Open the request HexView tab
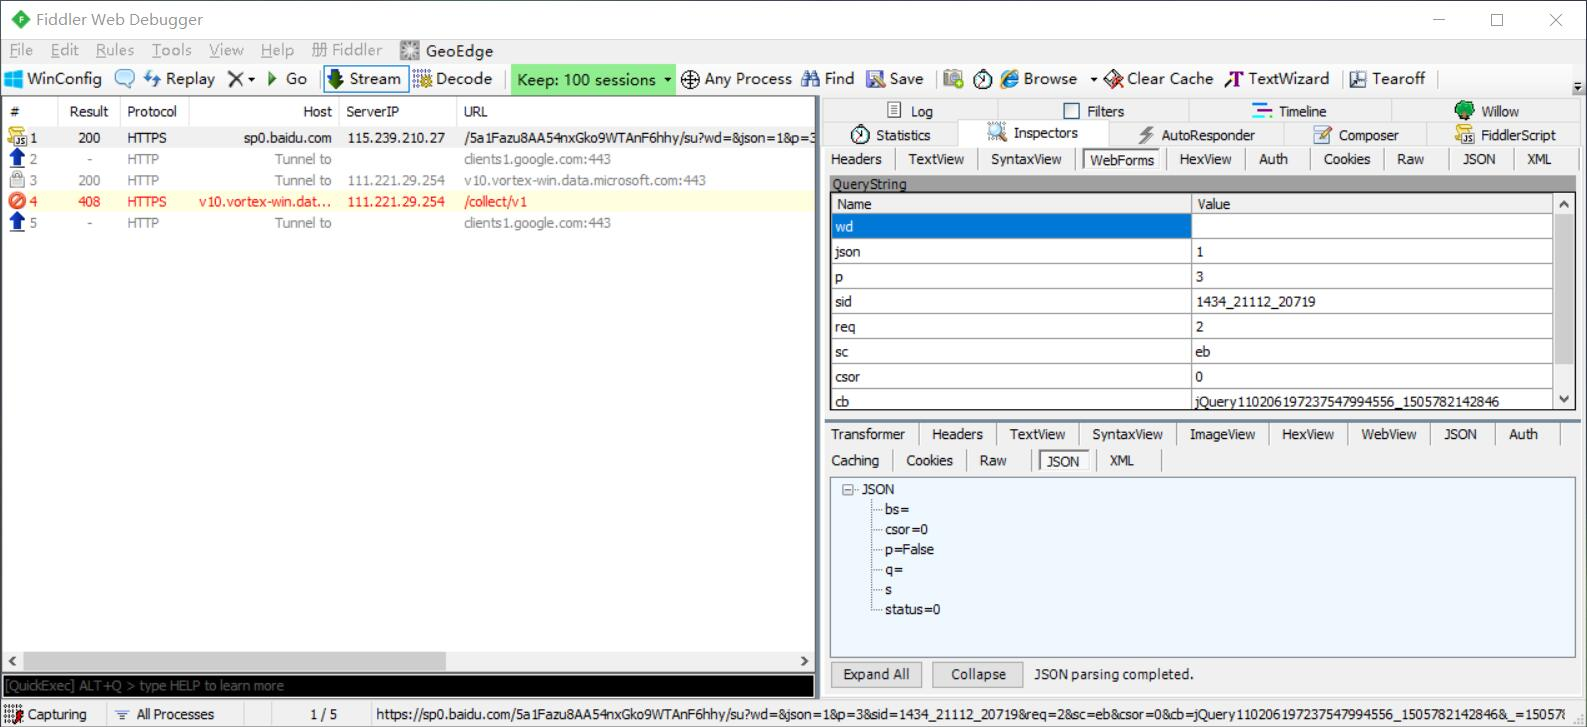1587x727 pixels. 1205,159
